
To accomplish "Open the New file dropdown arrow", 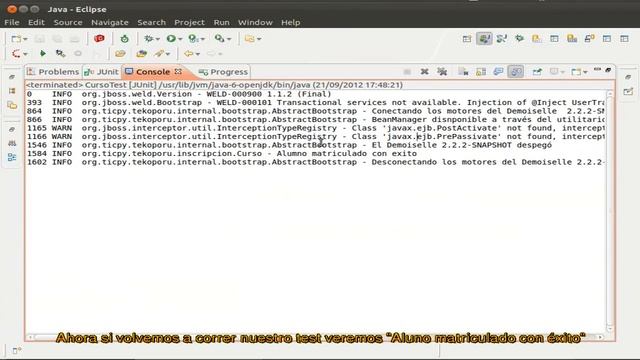I will pyautogui.click(x=25, y=39).
